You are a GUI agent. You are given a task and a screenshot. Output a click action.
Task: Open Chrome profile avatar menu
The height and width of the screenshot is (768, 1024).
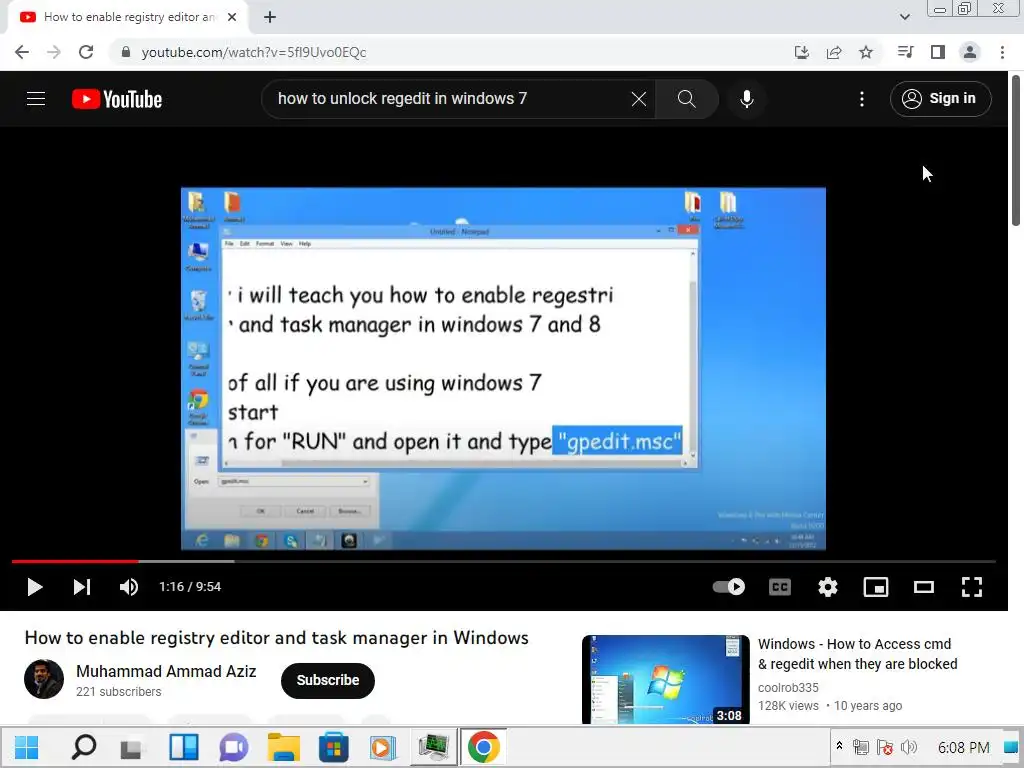(970, 52)
